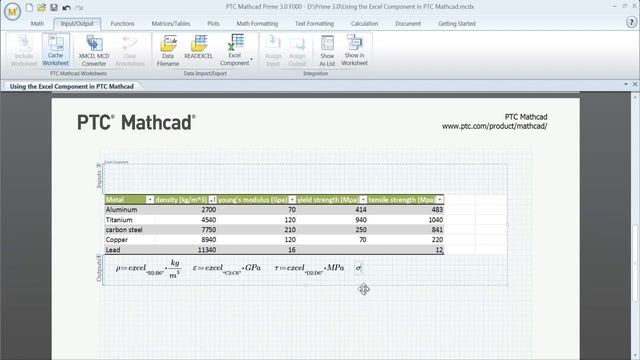Open the yield strength filter dropdown
640x360 pixels.
pyautogui.click(x=363, y=200)
